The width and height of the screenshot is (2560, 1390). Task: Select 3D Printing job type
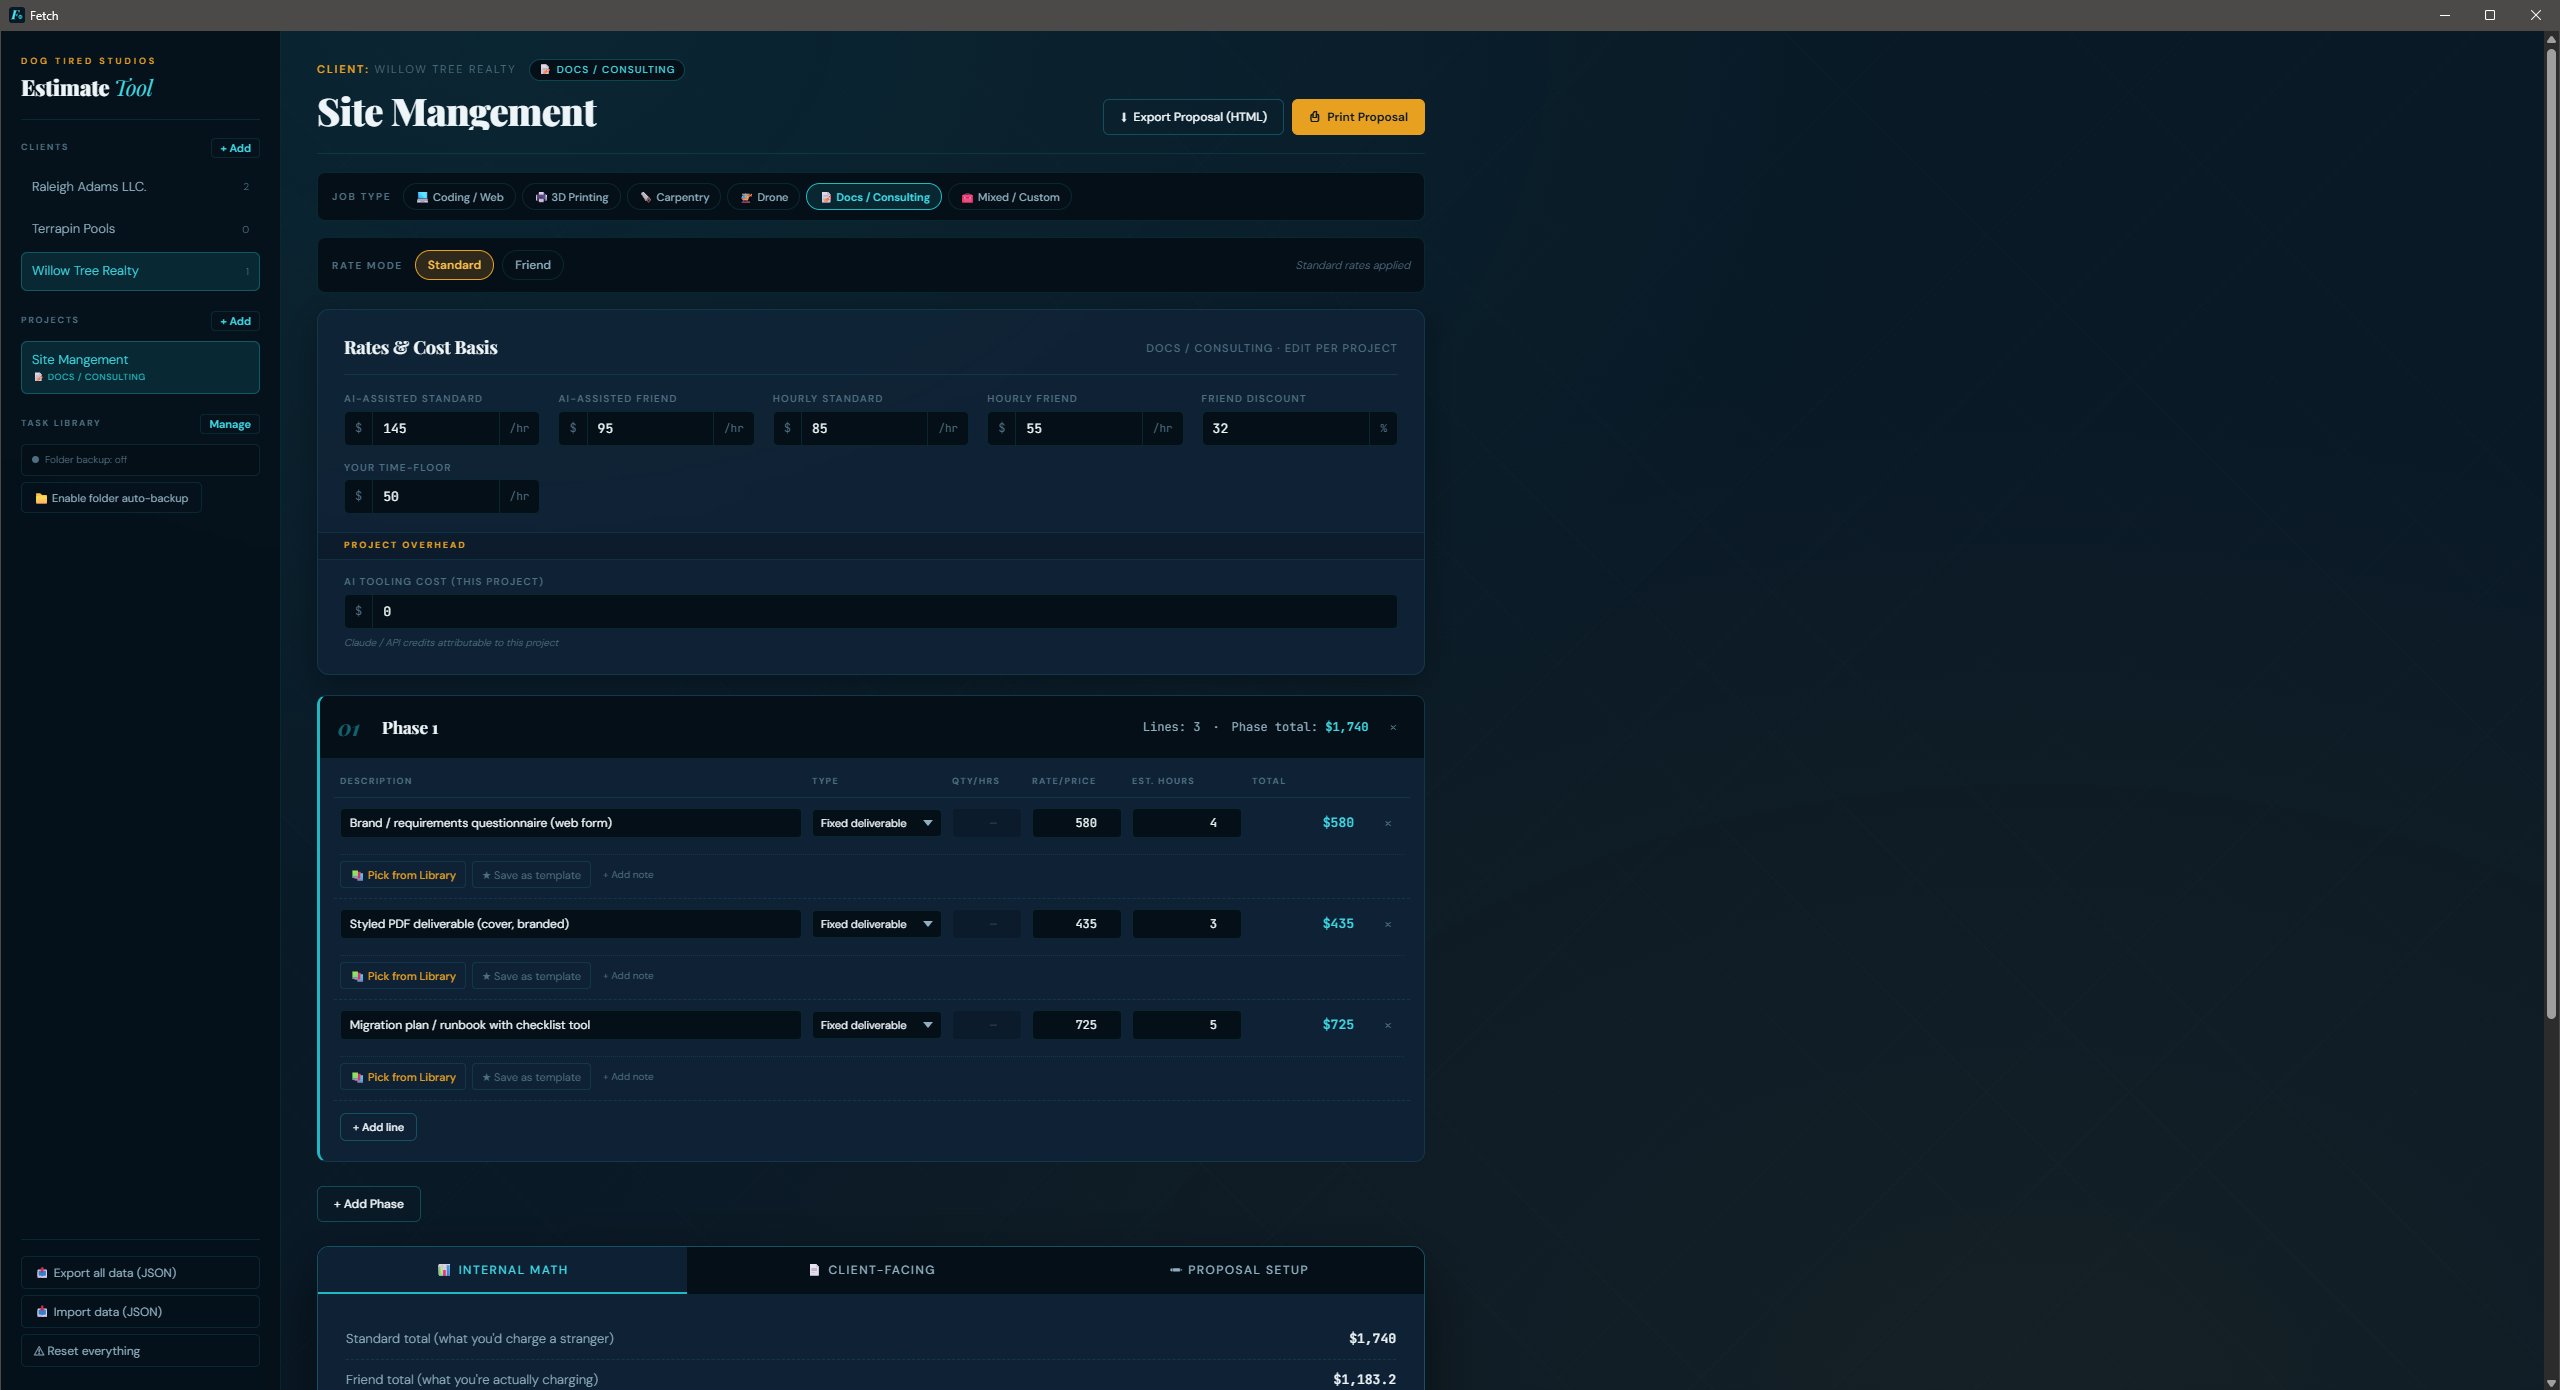(571, 197)
